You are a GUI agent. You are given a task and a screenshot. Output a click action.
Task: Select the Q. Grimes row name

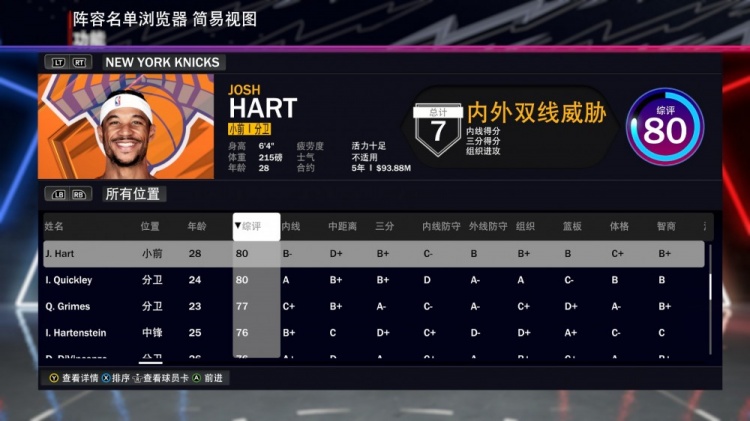(x=67, y=306)
